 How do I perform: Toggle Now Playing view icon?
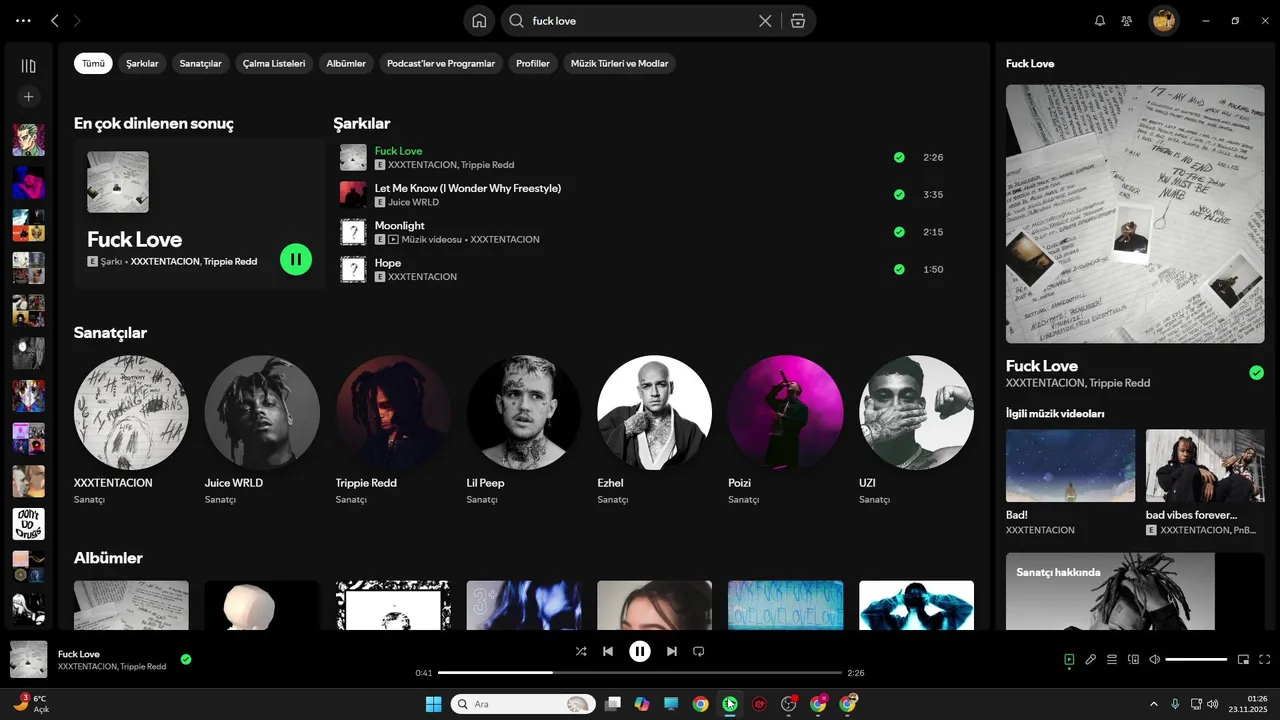[x=1069, y=659]
